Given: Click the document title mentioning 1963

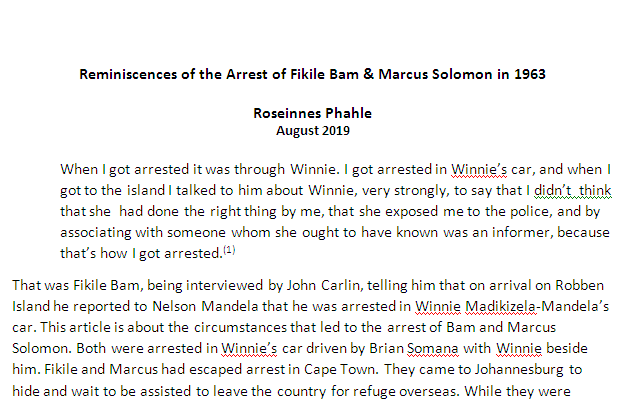Looking at the screenshot, I should (x=312, y=74).
